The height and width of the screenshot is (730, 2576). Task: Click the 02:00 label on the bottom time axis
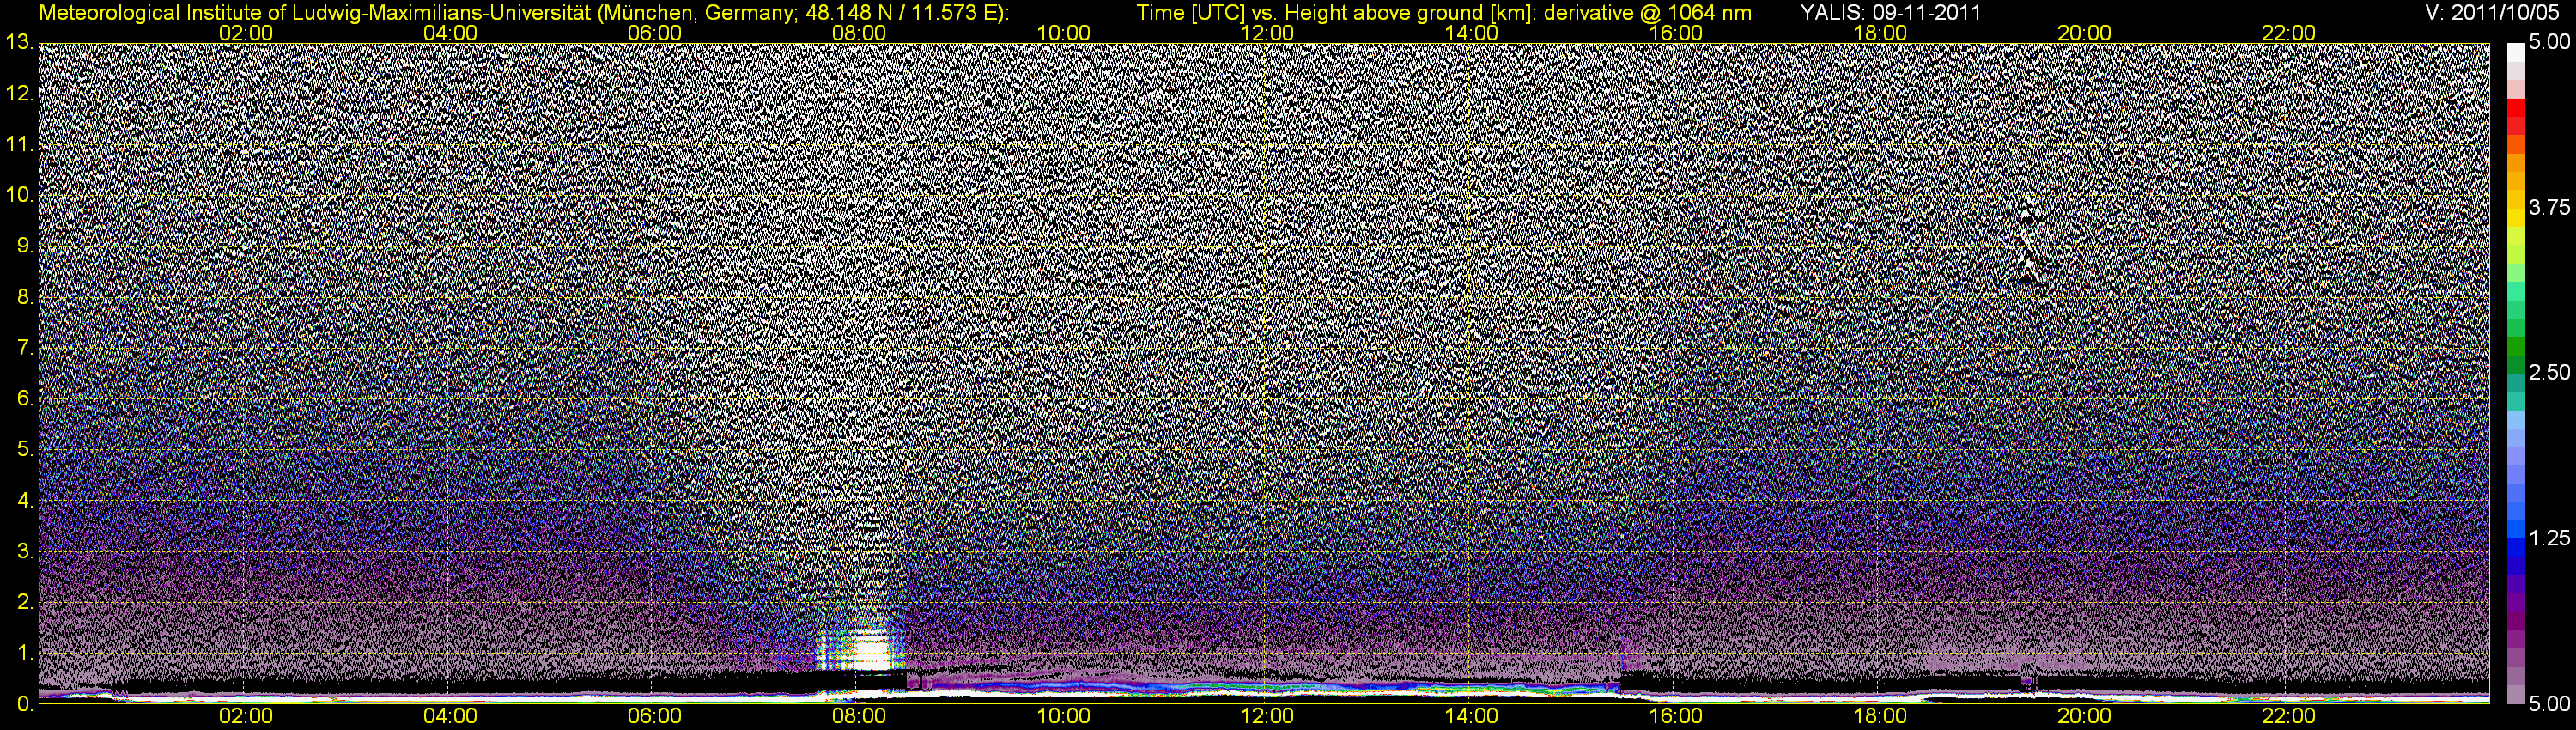coord(246,716)
